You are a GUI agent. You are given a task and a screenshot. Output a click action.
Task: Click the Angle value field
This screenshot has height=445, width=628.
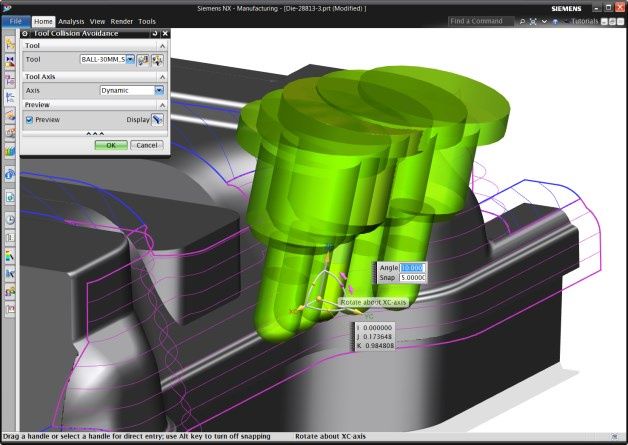pyautogui.click(x=412, y=268)
